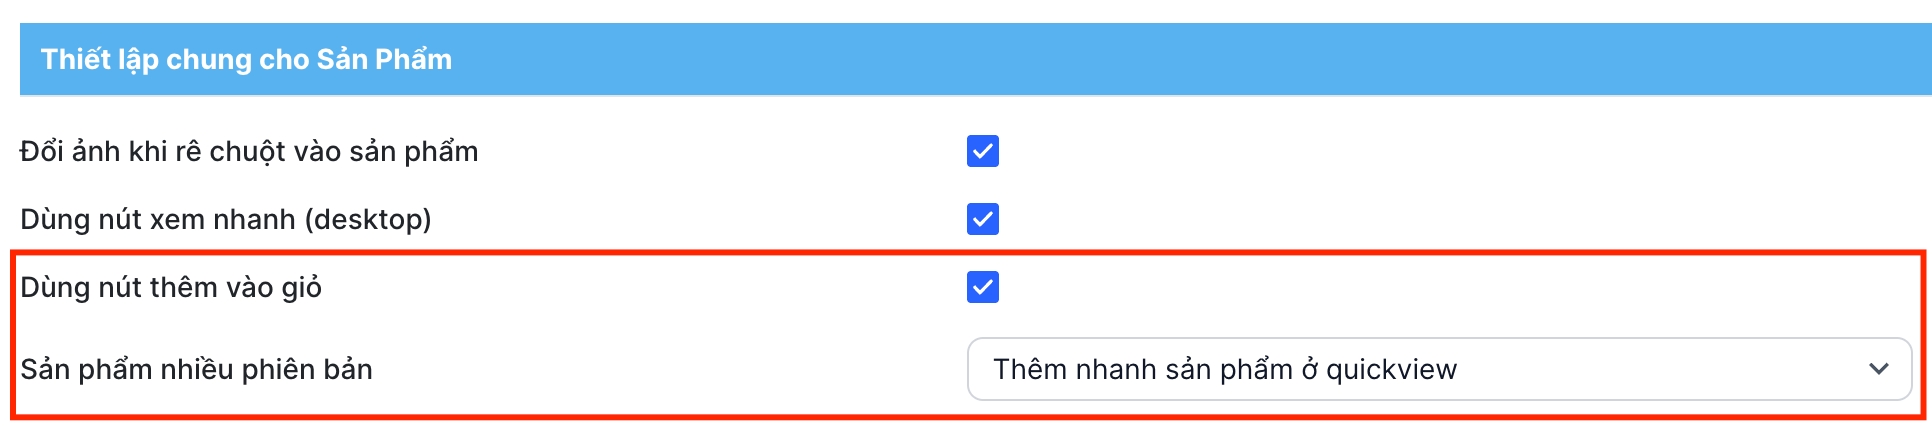Viewport: 1932px width, 426px height.
Task: Uncheck "Đổi ảnh khi rê chuột vào sản phẩm" checkbox
Action: 982,151
